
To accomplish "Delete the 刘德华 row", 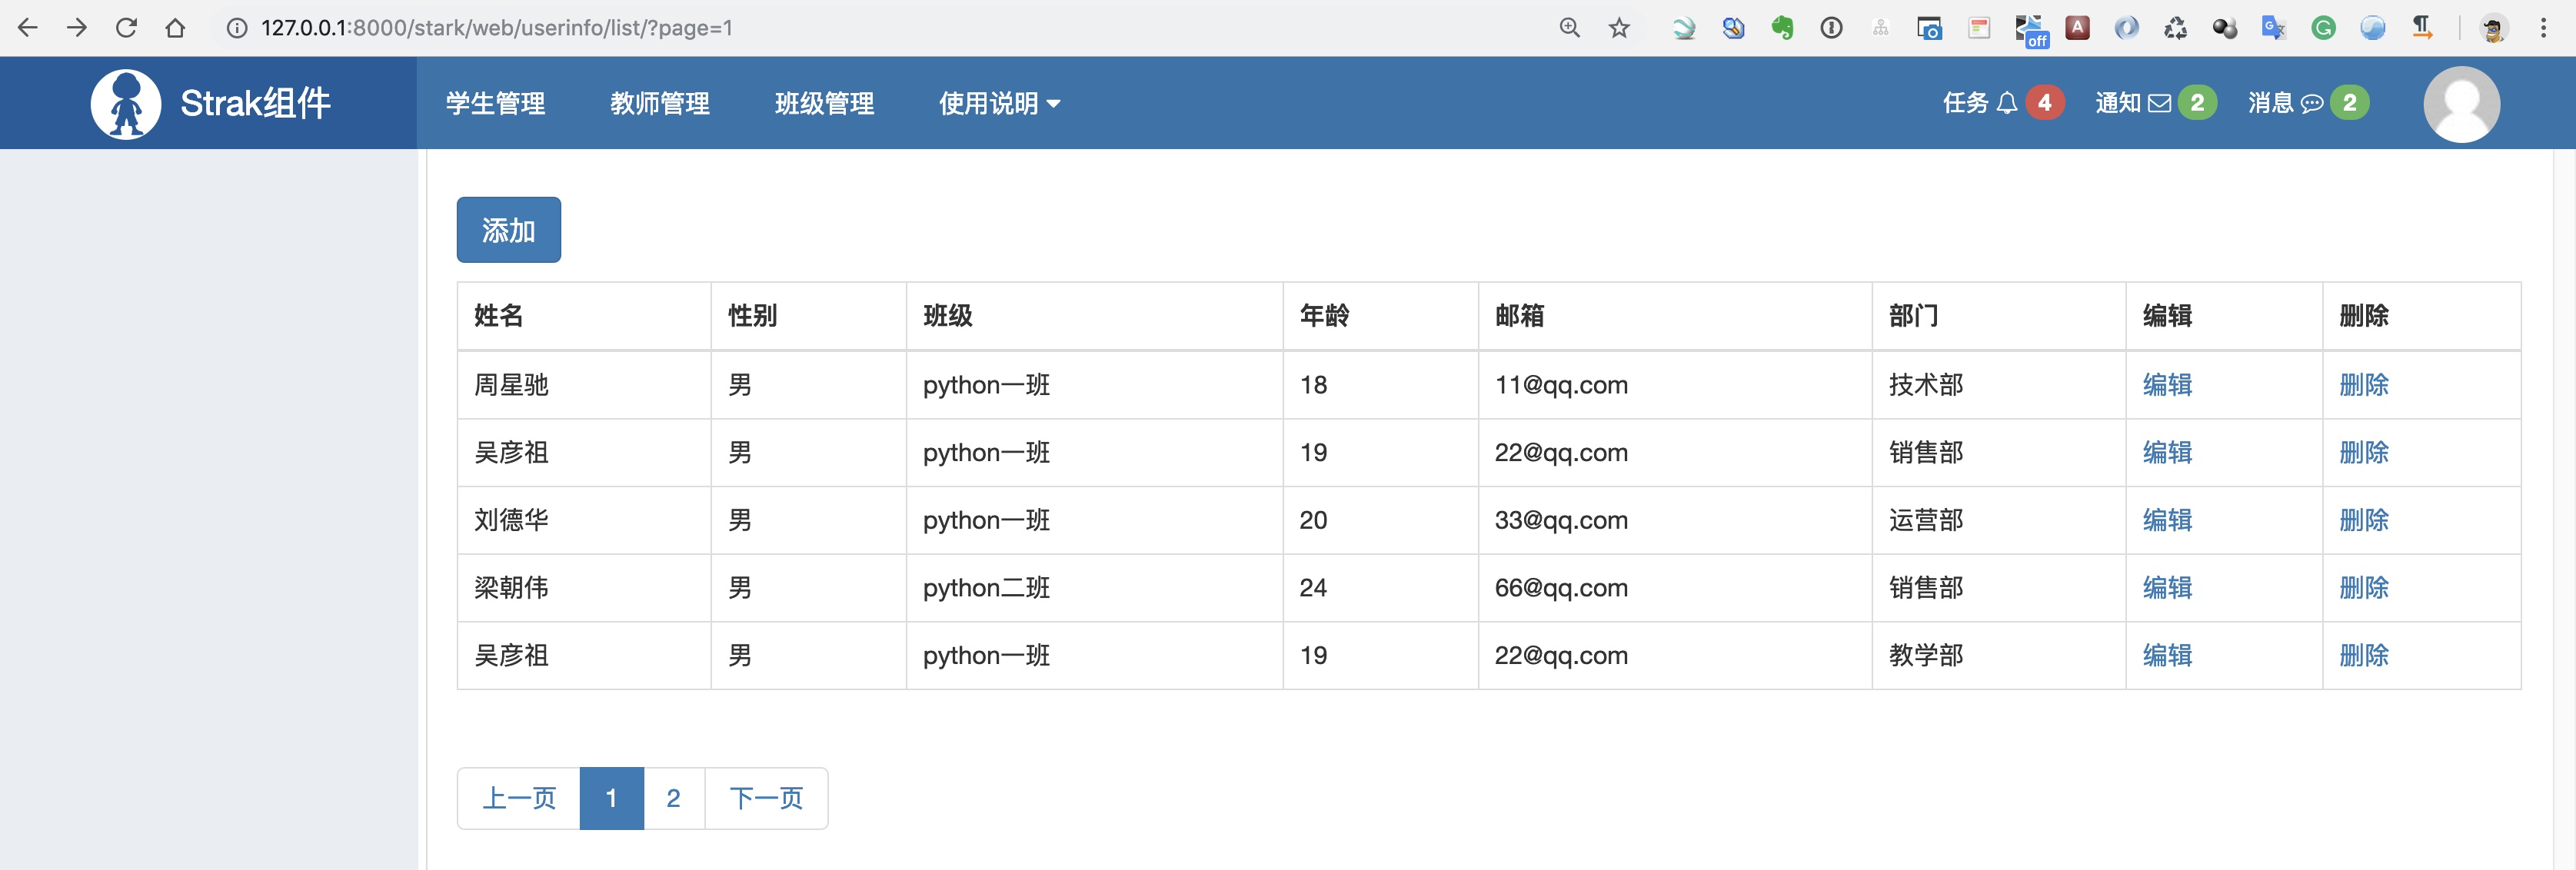I will (x=2364, y=520).
